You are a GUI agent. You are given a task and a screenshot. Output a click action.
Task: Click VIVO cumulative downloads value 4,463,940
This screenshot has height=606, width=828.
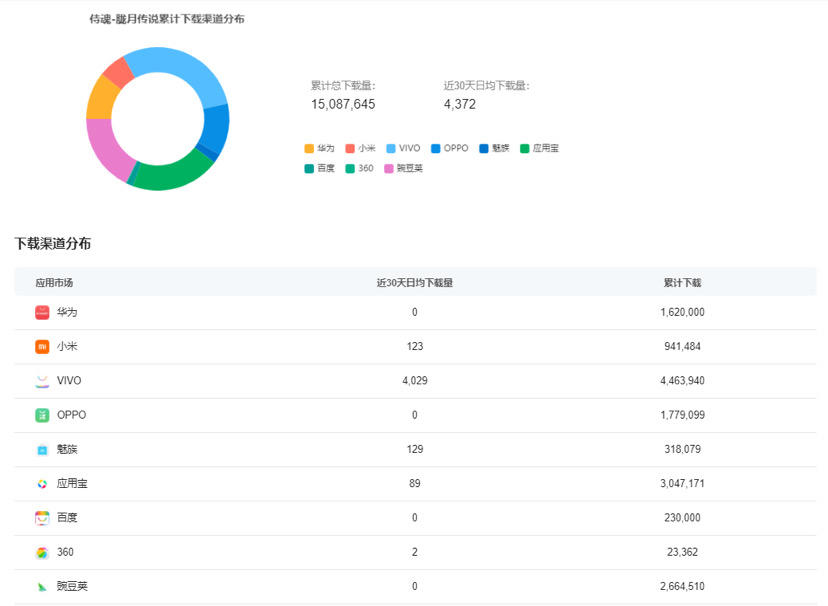[682, 381]
